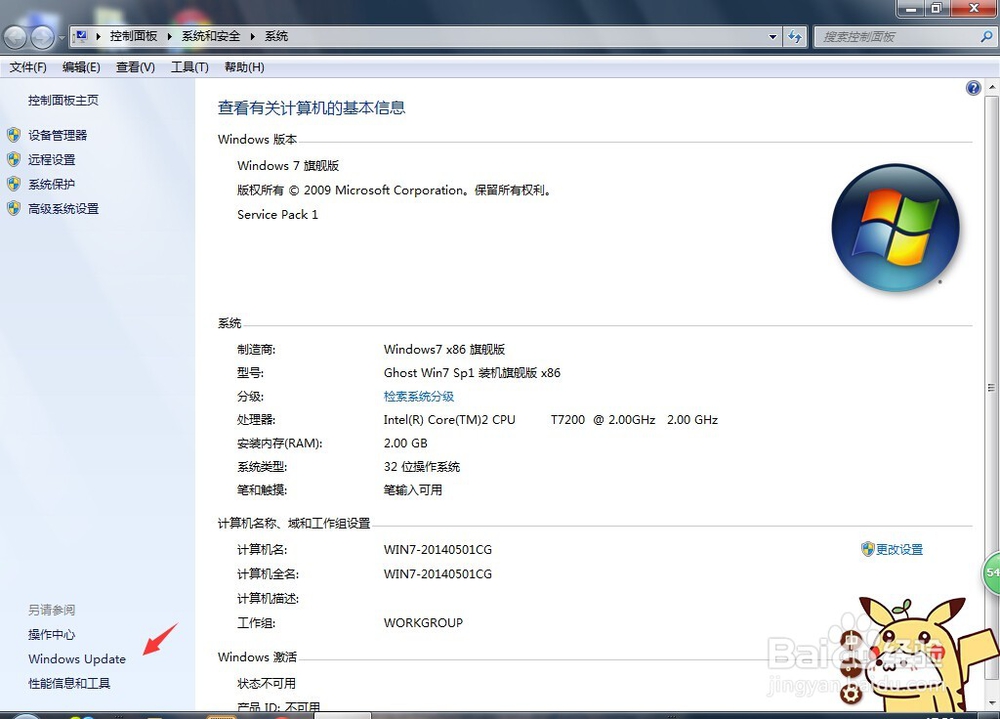Open the 文件(F) menu
This screenshot has height=719, width=1000.
click(27, 67)
